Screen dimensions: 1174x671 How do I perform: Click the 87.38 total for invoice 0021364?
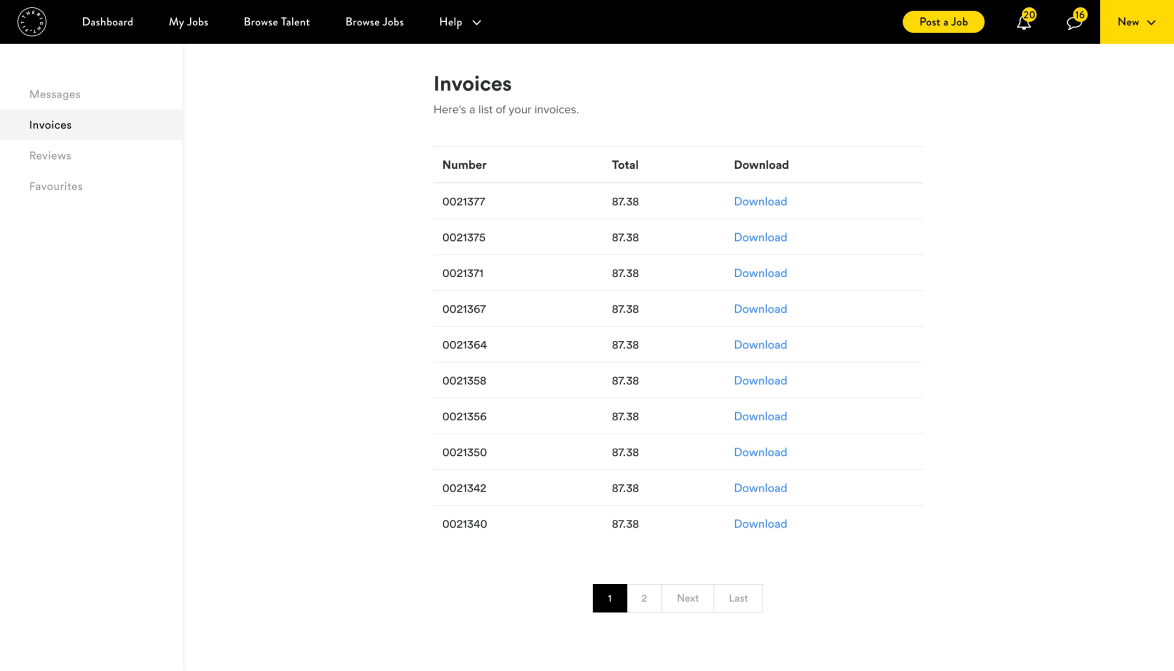[625, 345]
